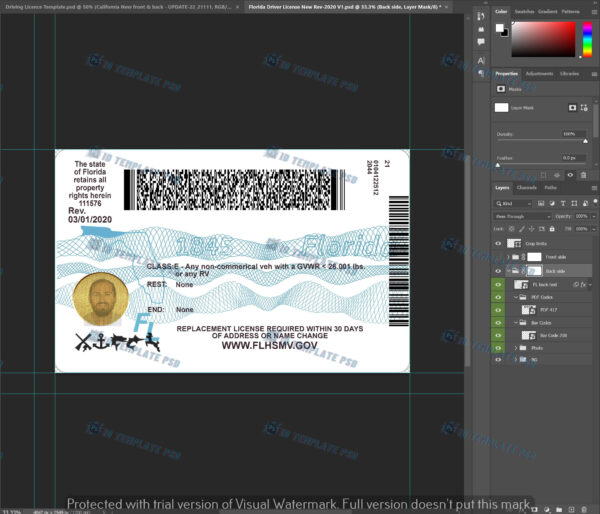Click the Density slider handle
600x514 pixels.
[585, 141]
